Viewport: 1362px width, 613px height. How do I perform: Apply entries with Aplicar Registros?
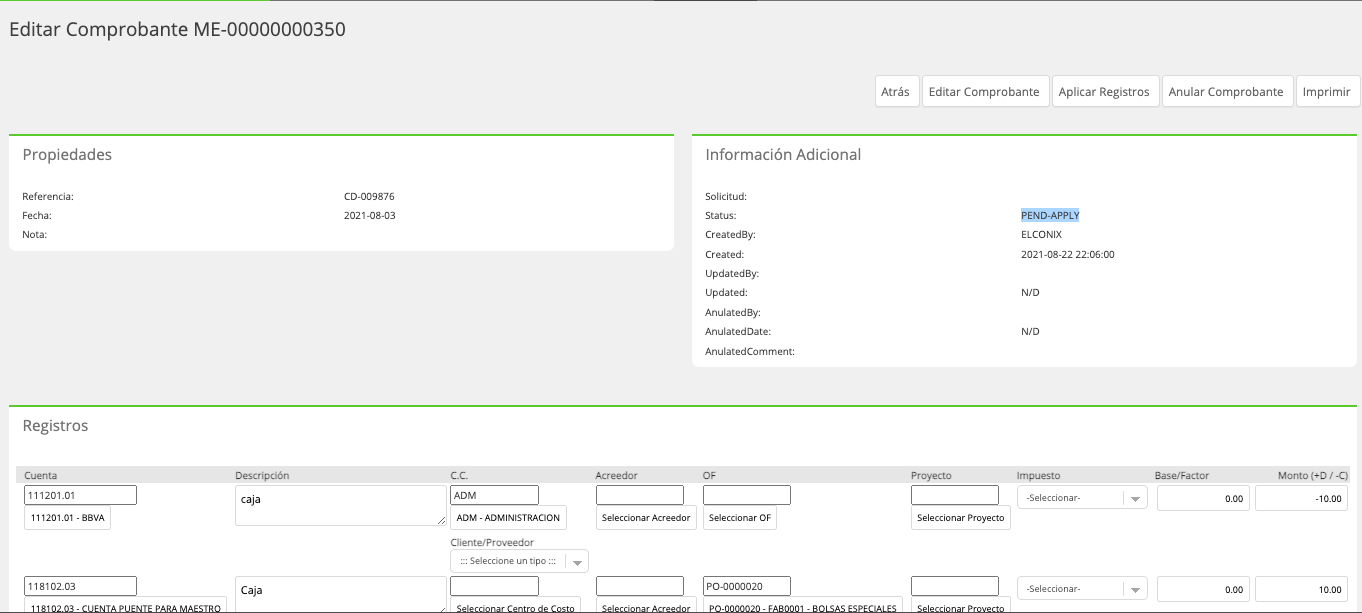pyautogui.click(x=1105, y=91)
